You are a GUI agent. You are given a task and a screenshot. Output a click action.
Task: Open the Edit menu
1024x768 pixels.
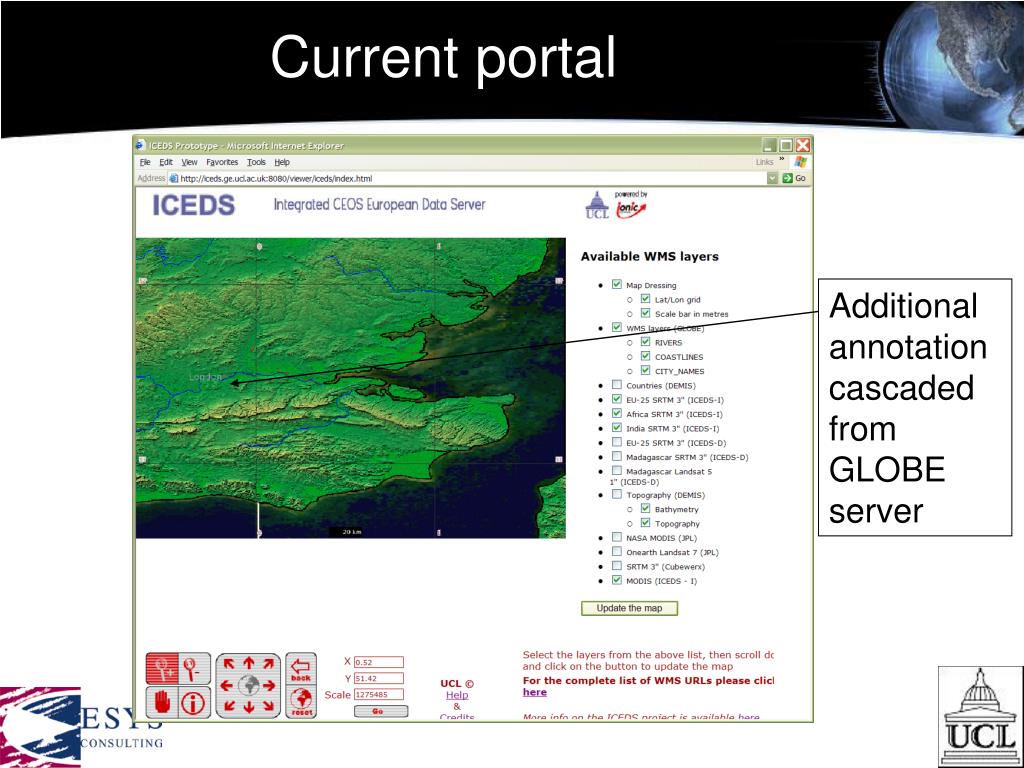tap(166, 162)
